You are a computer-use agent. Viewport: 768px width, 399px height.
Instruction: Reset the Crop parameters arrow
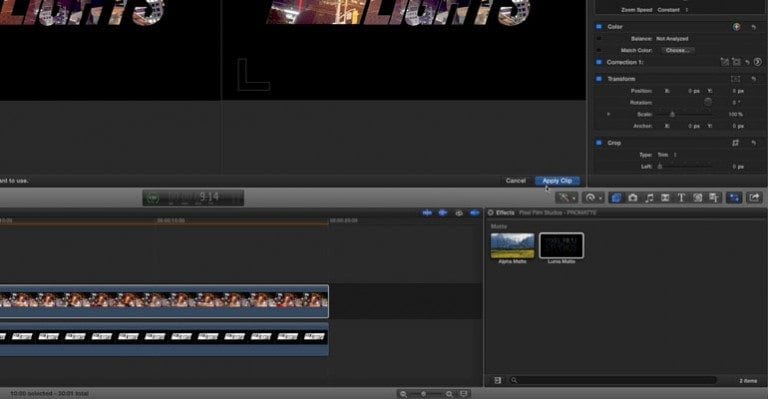pyautogui.click(x=754, y=143)
